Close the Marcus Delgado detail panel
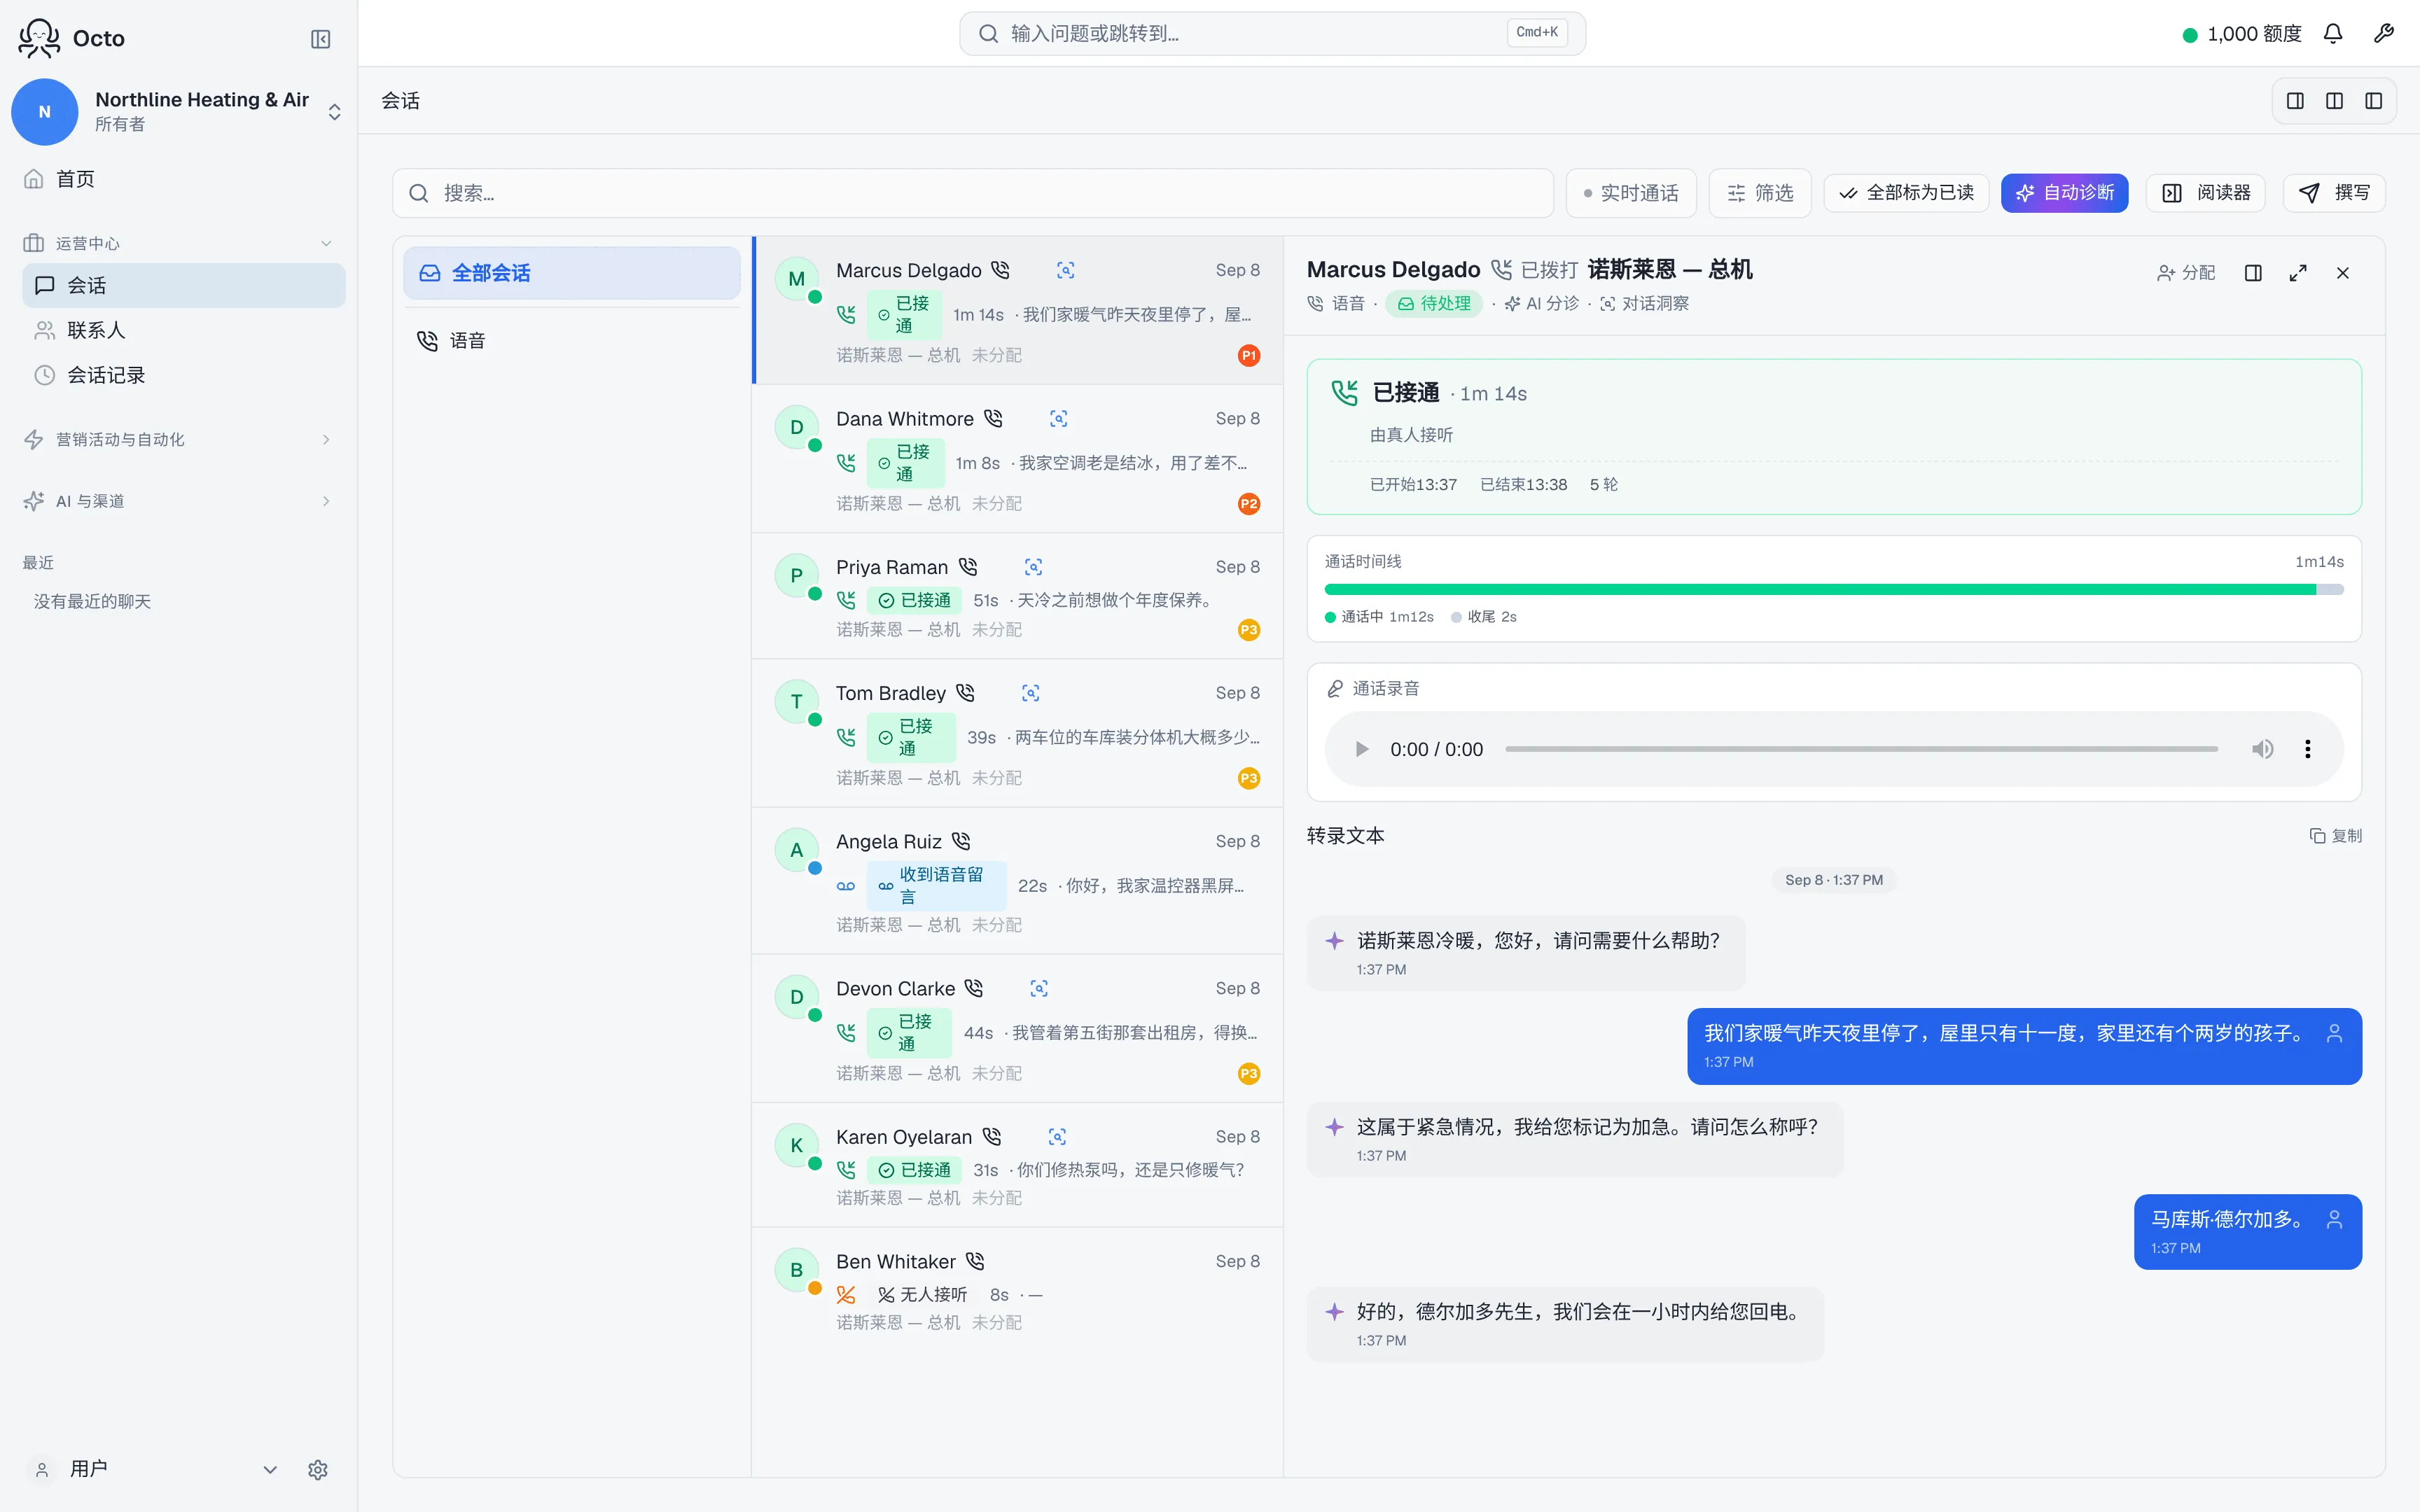This screenshot has width=2420, height=1512. [2343, 273]
